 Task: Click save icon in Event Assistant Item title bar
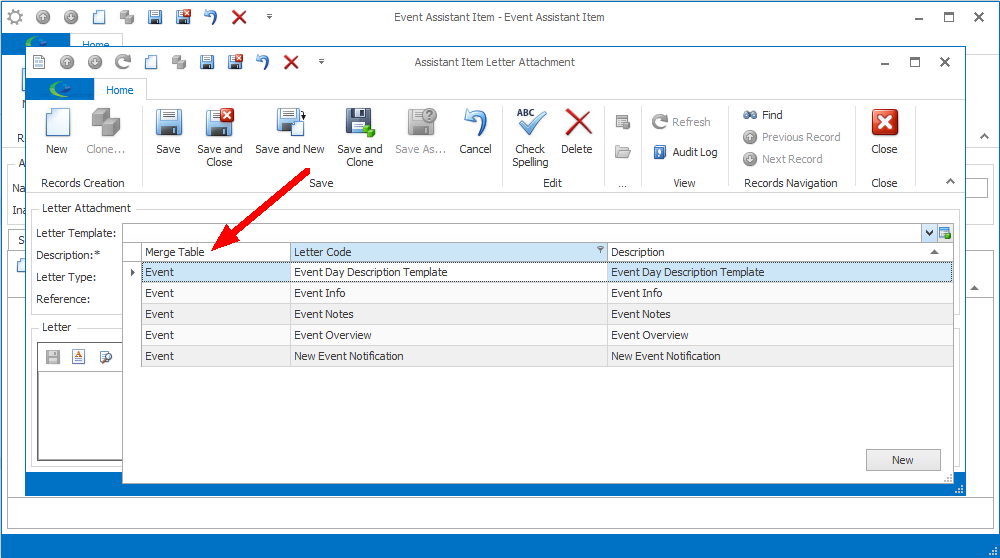click(155, 17)
